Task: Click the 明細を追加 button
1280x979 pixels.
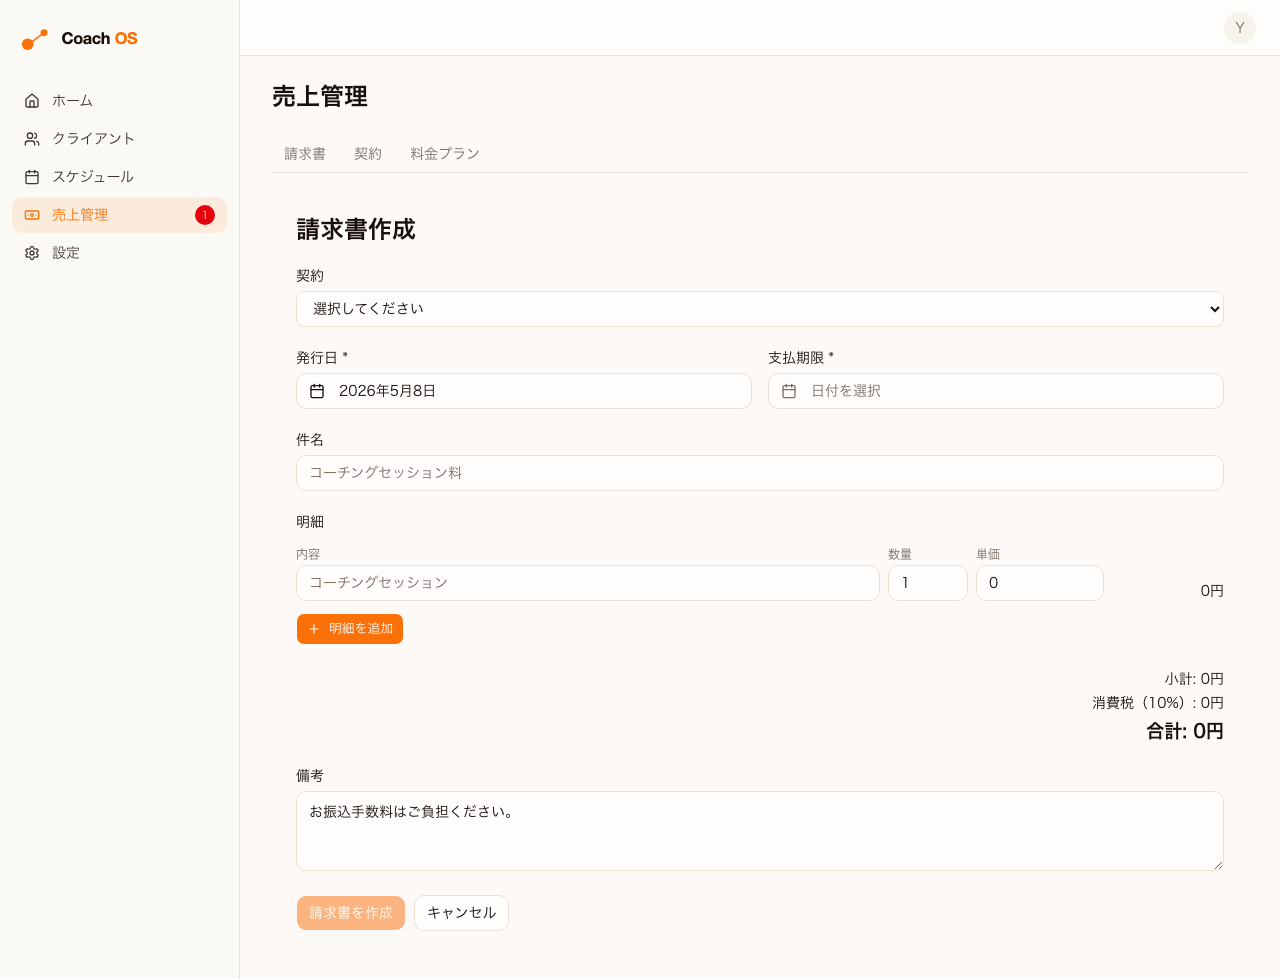Action: 350,629
